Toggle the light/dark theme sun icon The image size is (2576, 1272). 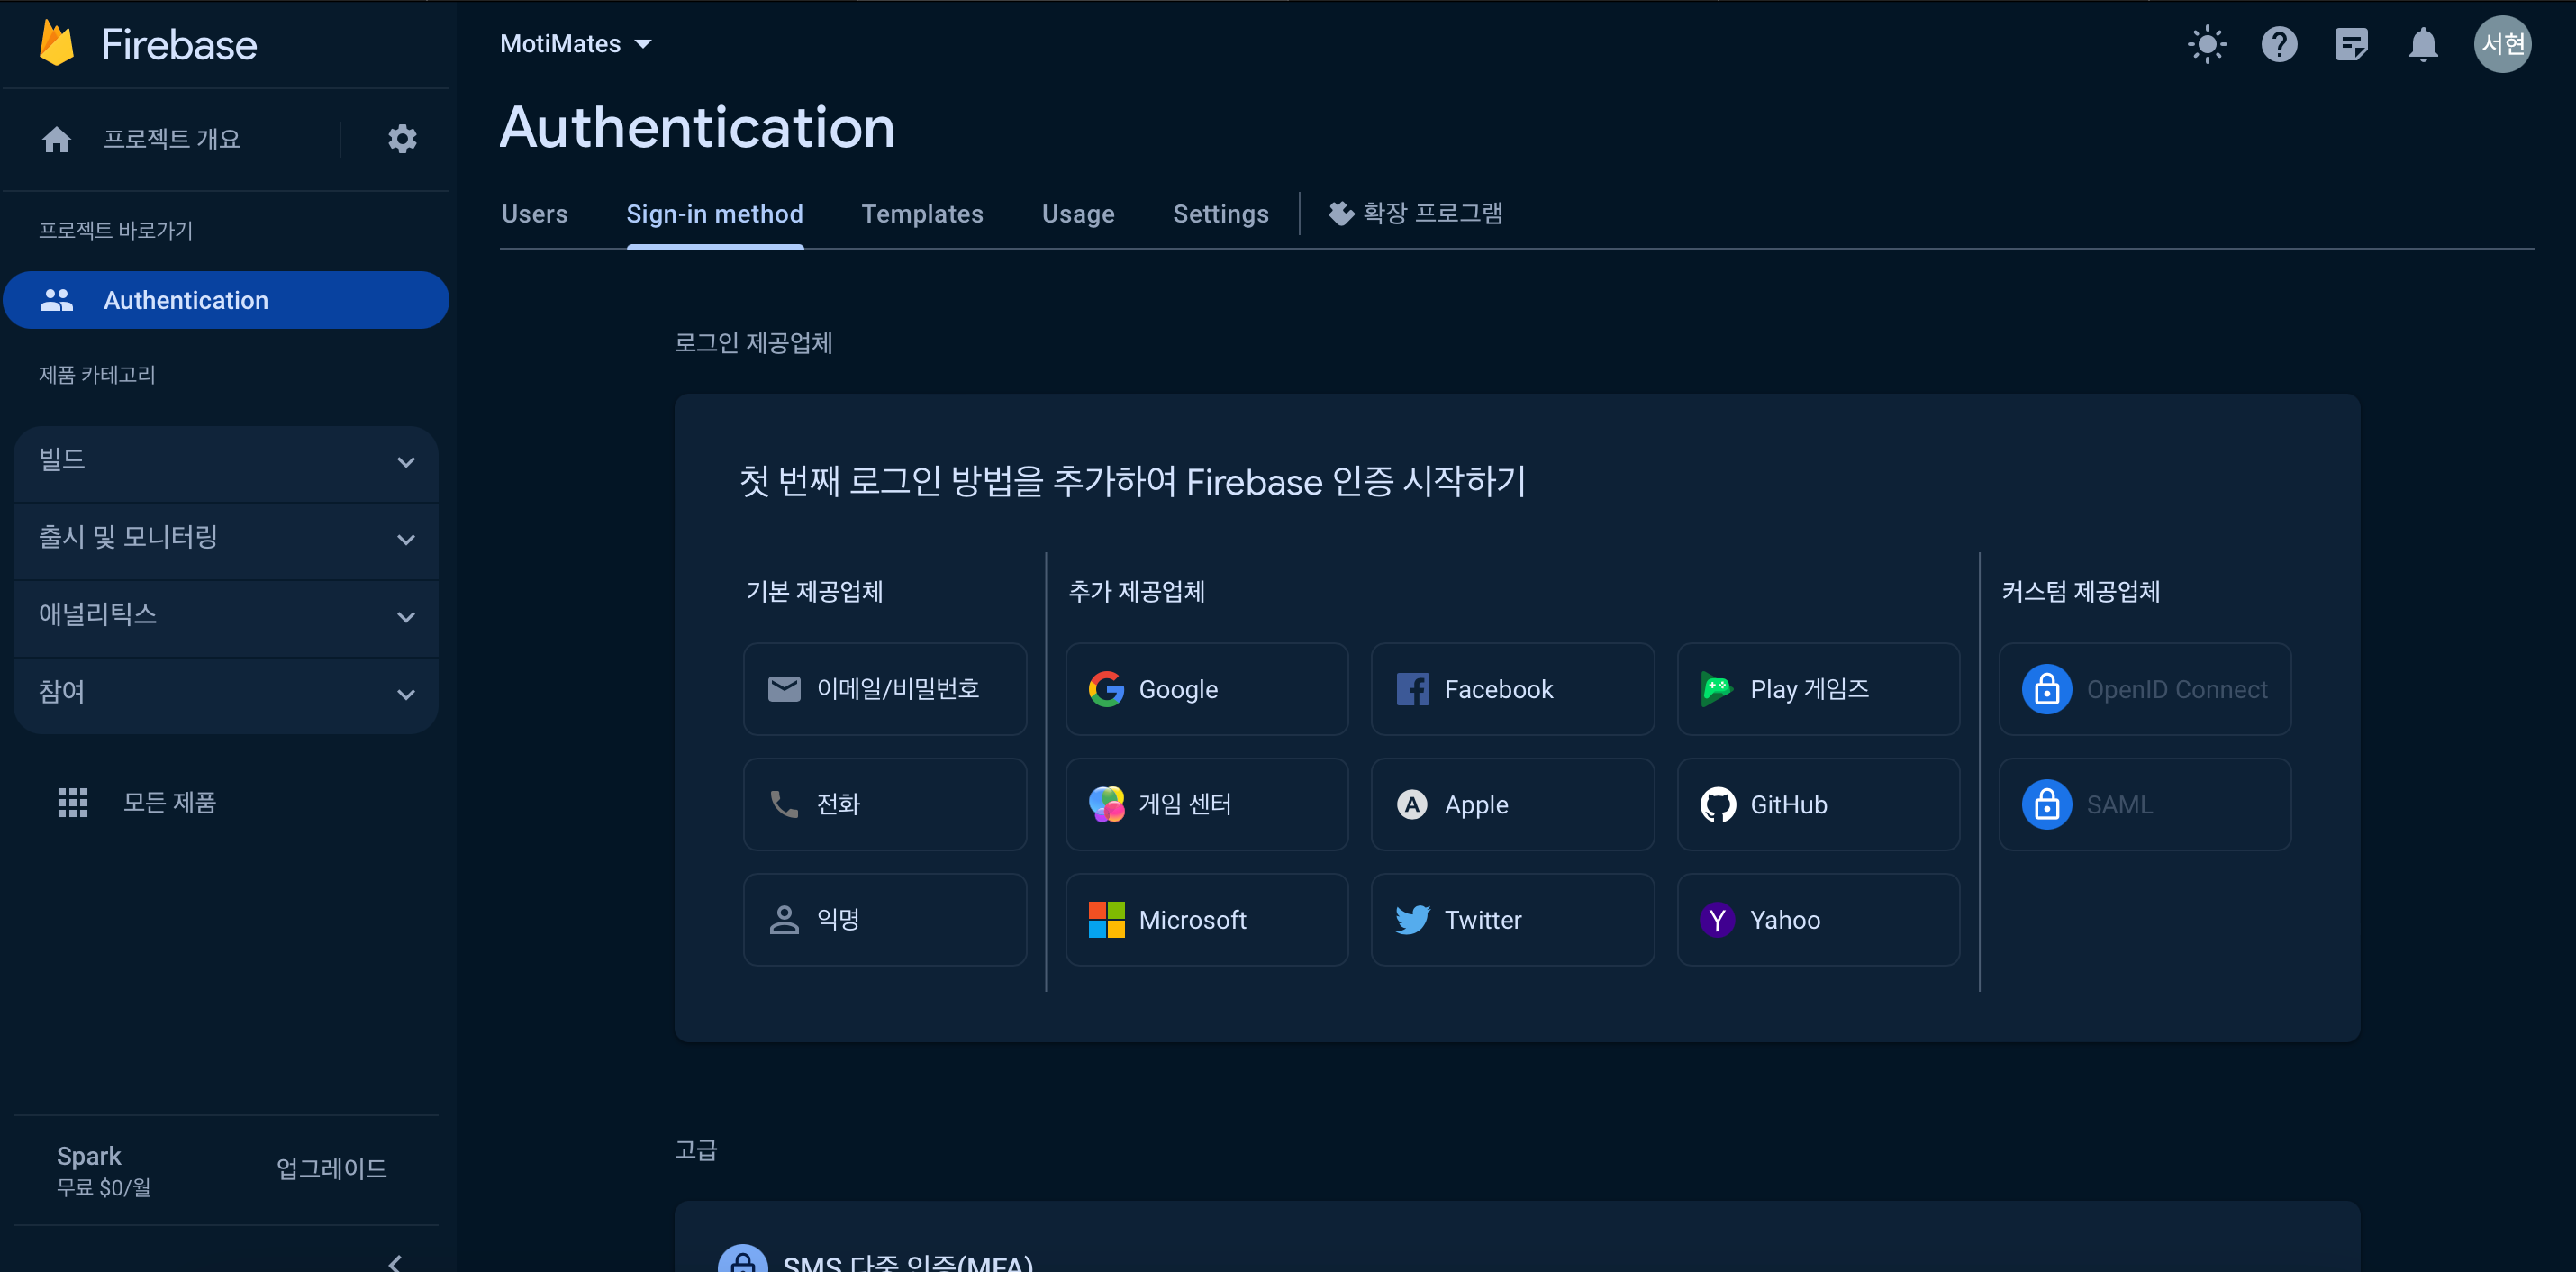[2206, 44]
